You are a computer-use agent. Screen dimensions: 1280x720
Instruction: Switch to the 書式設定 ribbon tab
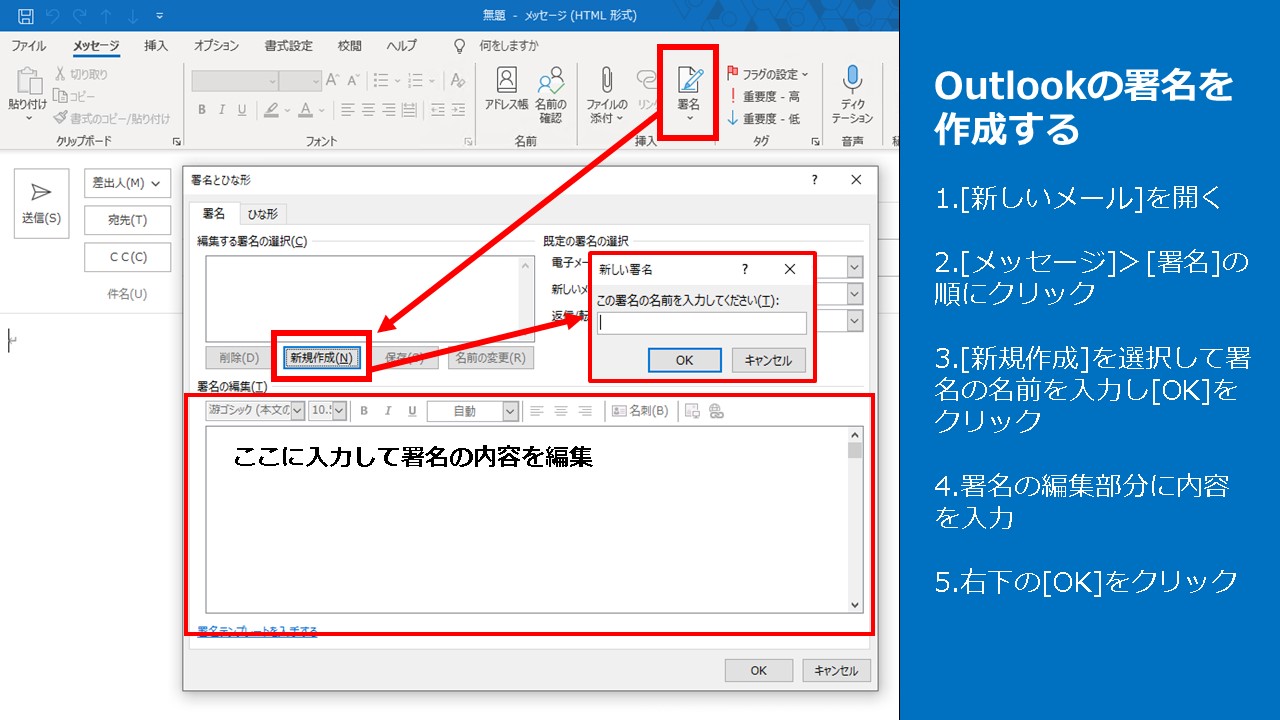289,46
